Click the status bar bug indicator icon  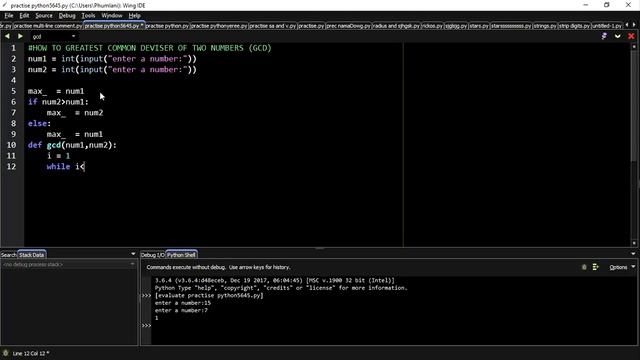6,353
